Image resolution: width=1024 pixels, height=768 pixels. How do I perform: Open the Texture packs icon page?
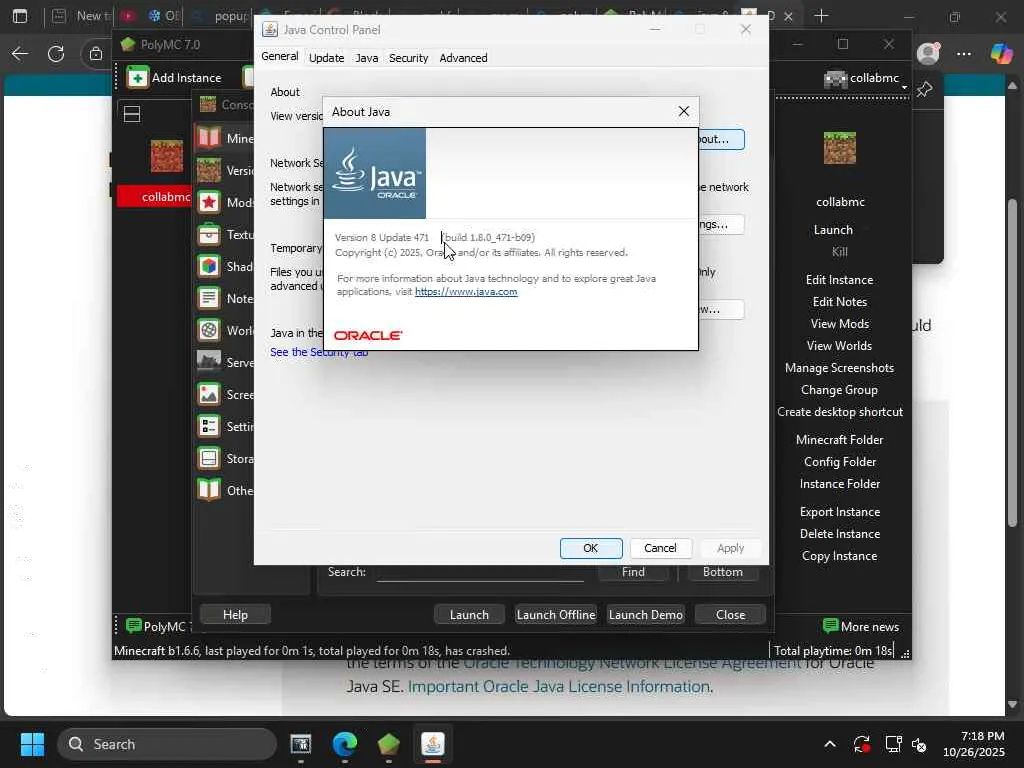point(209,234)
